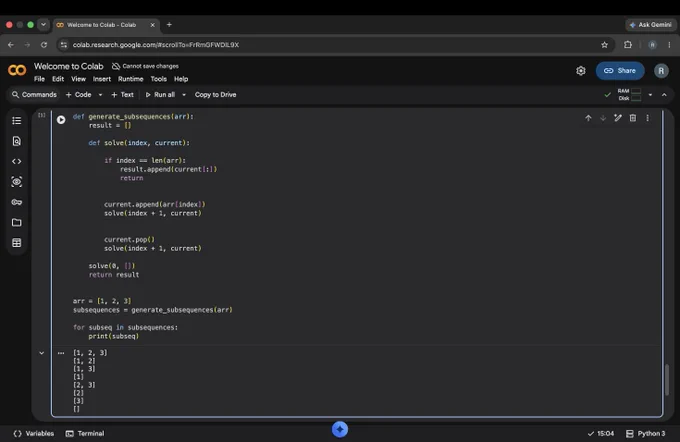Image resolution: width=680 pixels, height=442 pixels.
Task: Open output cell options ellipsis icon
Action: pyautogui.click(x=61, y=353)
